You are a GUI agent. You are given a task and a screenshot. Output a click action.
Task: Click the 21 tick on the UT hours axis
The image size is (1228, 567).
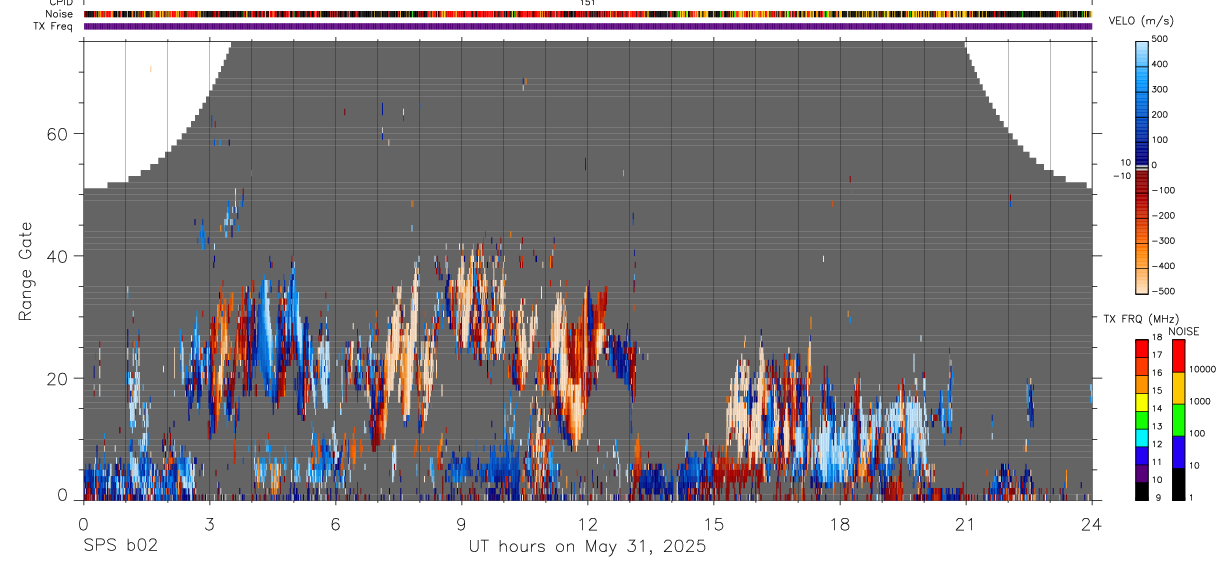point(966,523)
